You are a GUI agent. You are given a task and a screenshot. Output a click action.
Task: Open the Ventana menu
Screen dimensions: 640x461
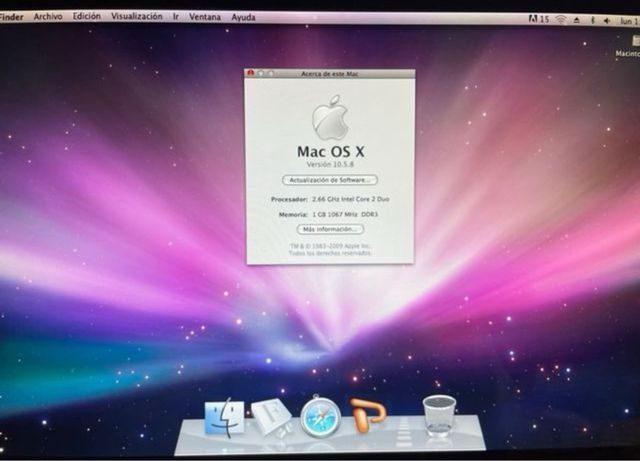pos(205,17)
